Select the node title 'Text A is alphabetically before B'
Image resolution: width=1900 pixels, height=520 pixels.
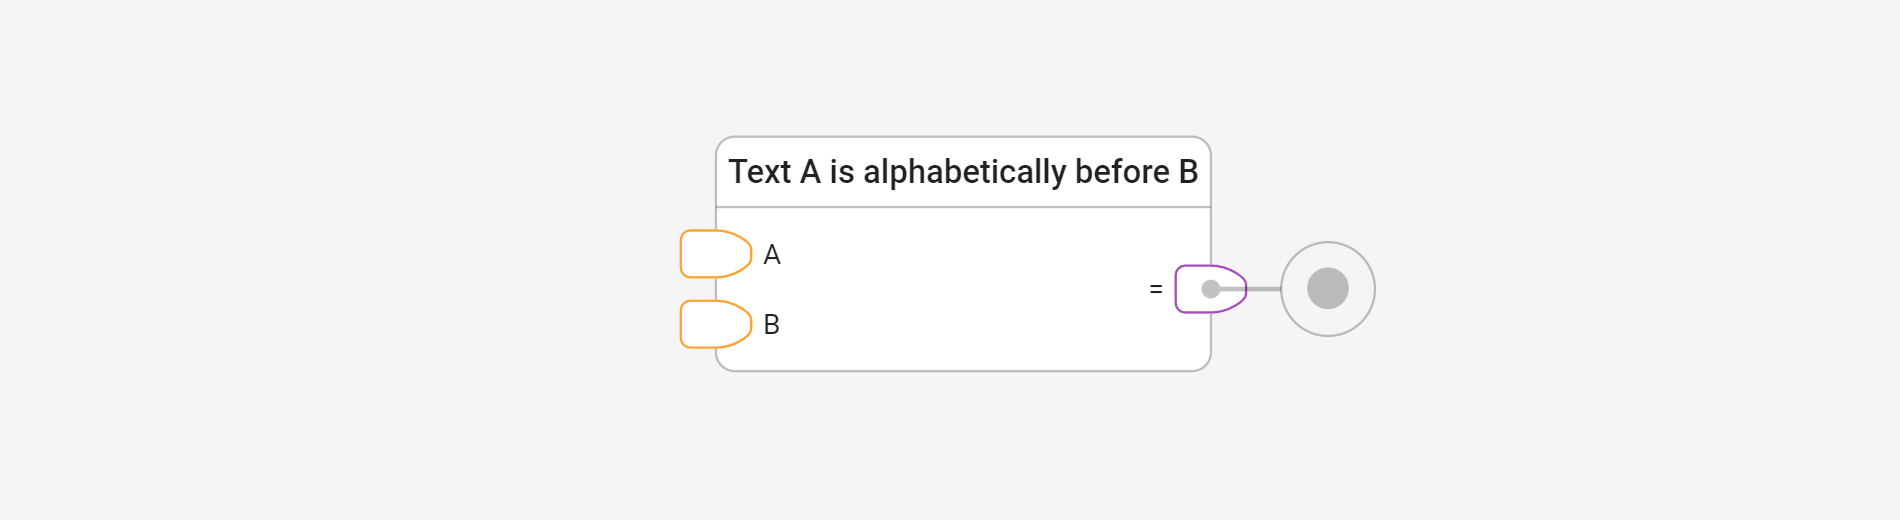point(963,172)
